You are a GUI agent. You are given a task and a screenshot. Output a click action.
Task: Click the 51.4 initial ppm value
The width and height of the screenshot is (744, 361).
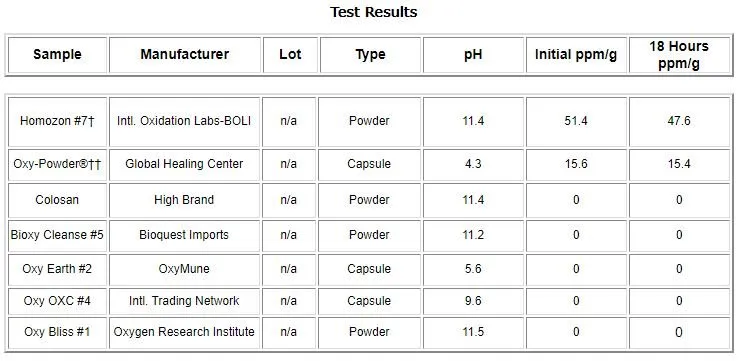pos(576,121)
